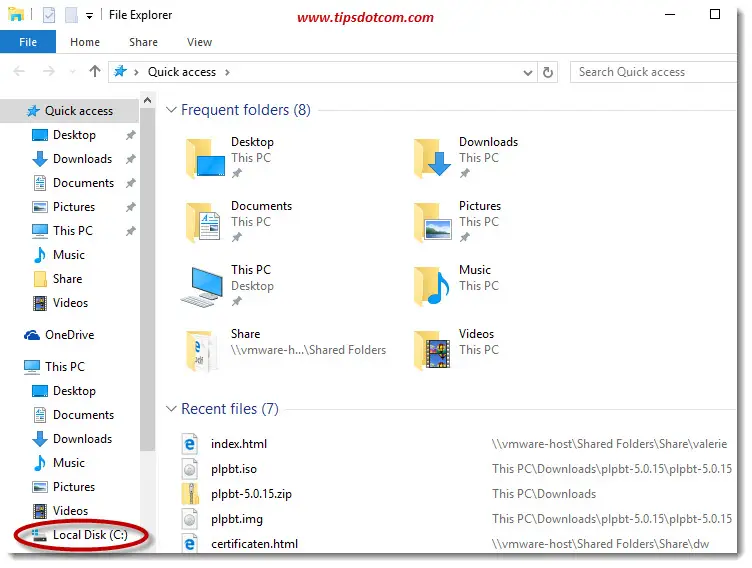This screenshot has height=568, width=752.
Task: Select the index.html recent file
Action: click(239, 444)
